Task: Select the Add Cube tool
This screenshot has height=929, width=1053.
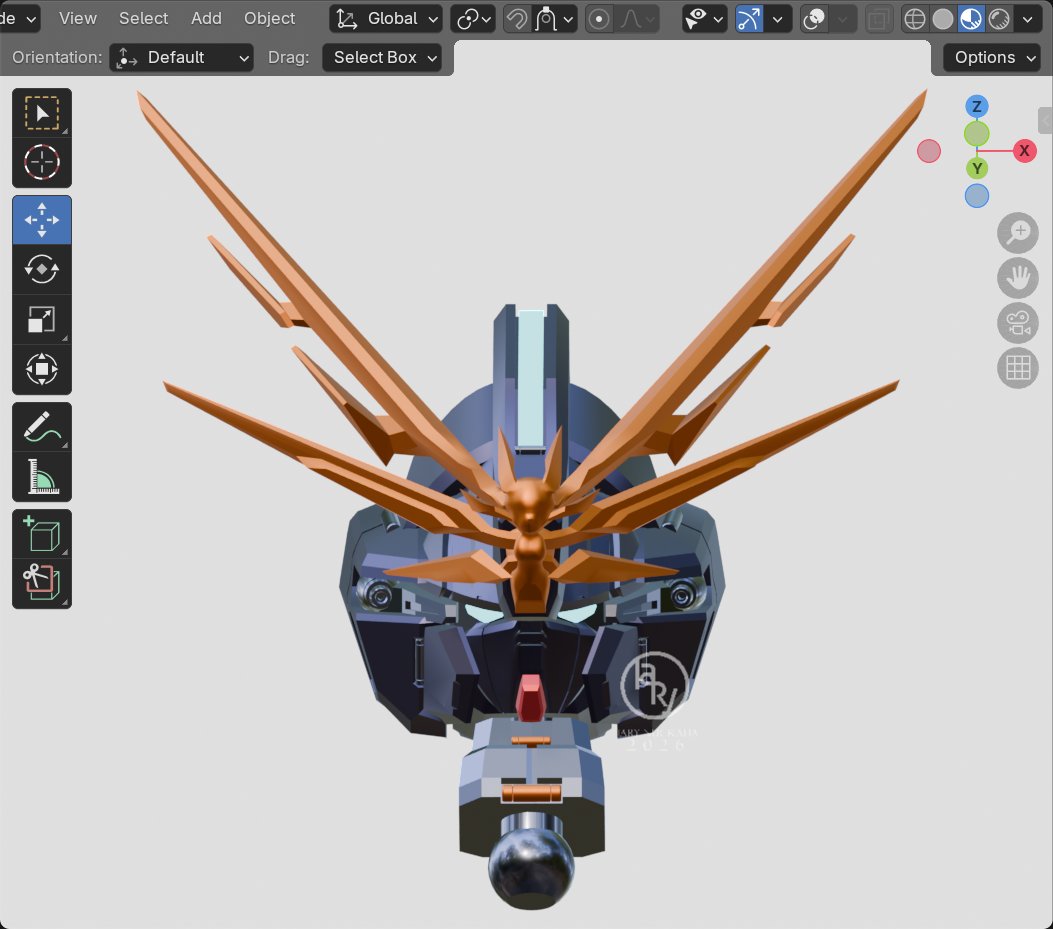Action: click(42, 535)
